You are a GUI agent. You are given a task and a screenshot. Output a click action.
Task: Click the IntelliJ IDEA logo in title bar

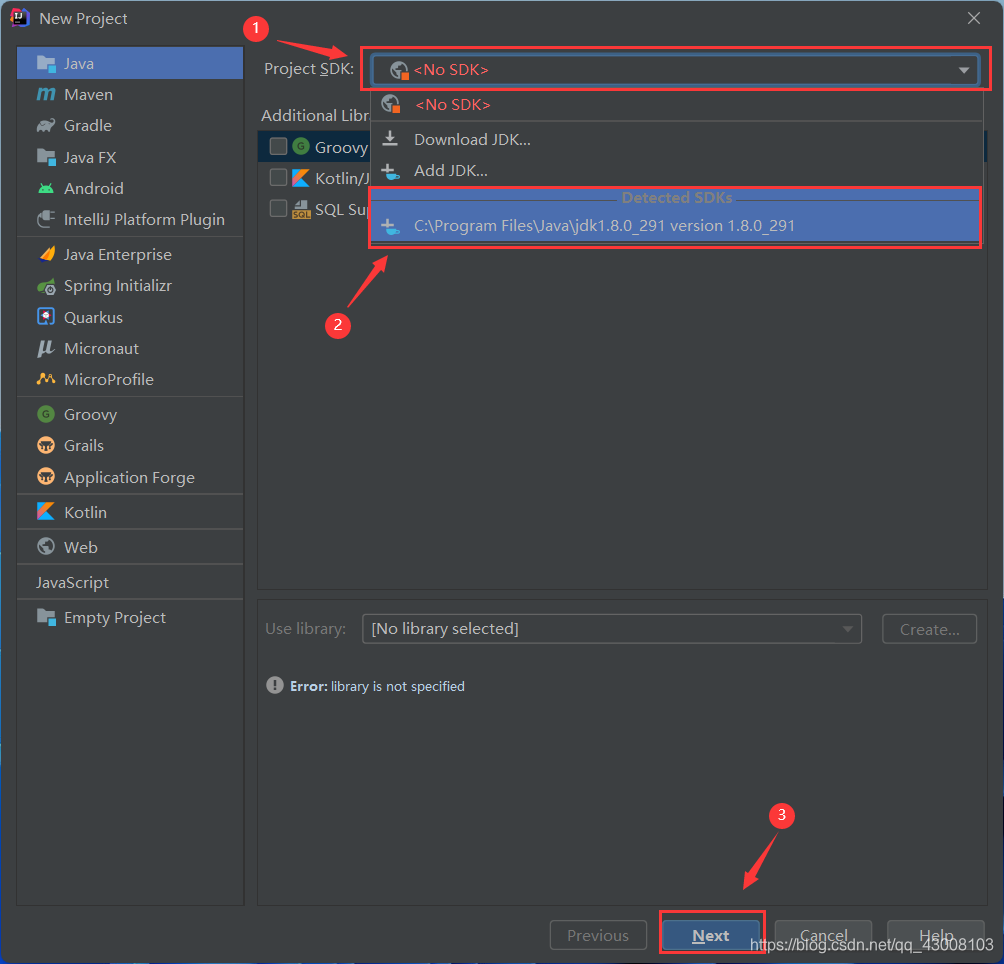click(x=20, y=18)
